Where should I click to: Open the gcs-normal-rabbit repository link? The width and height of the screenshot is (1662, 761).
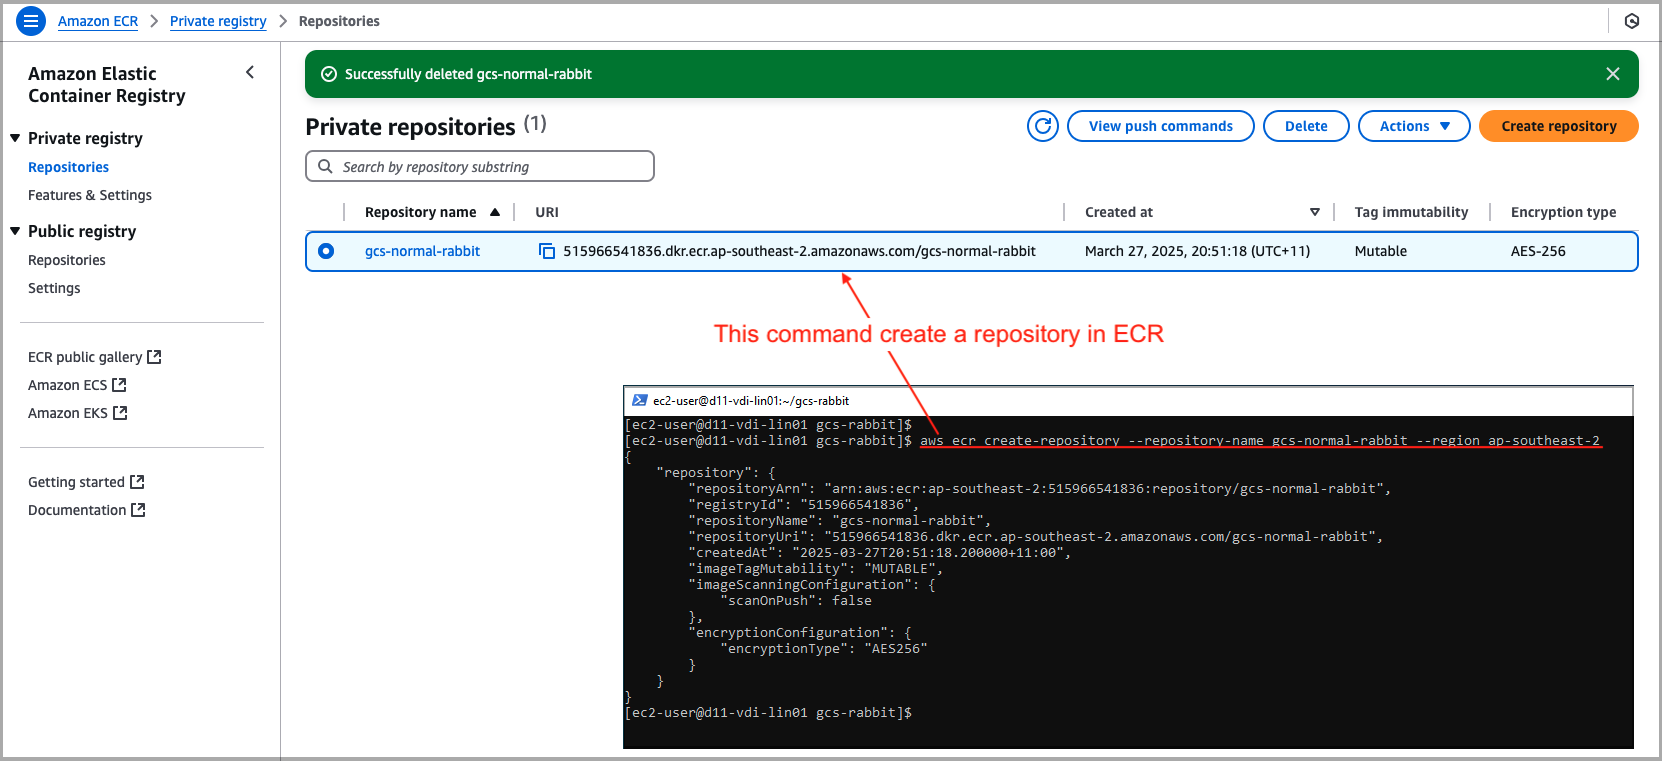[x=422, y=251]
